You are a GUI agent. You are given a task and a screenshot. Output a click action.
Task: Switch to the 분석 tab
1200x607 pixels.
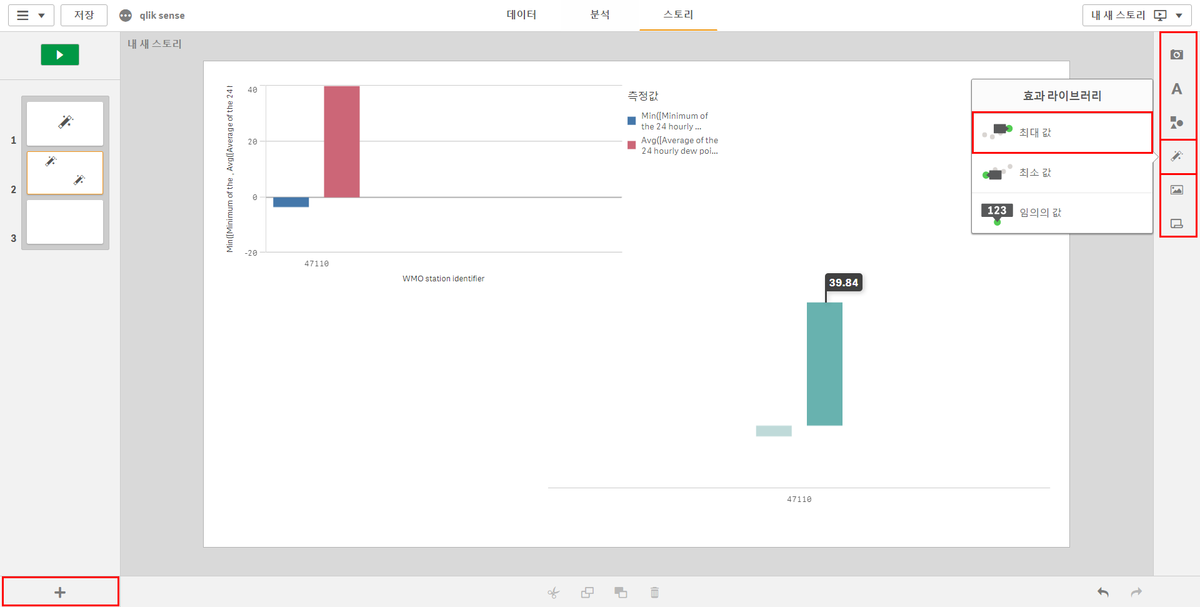(x=599, y=16)
